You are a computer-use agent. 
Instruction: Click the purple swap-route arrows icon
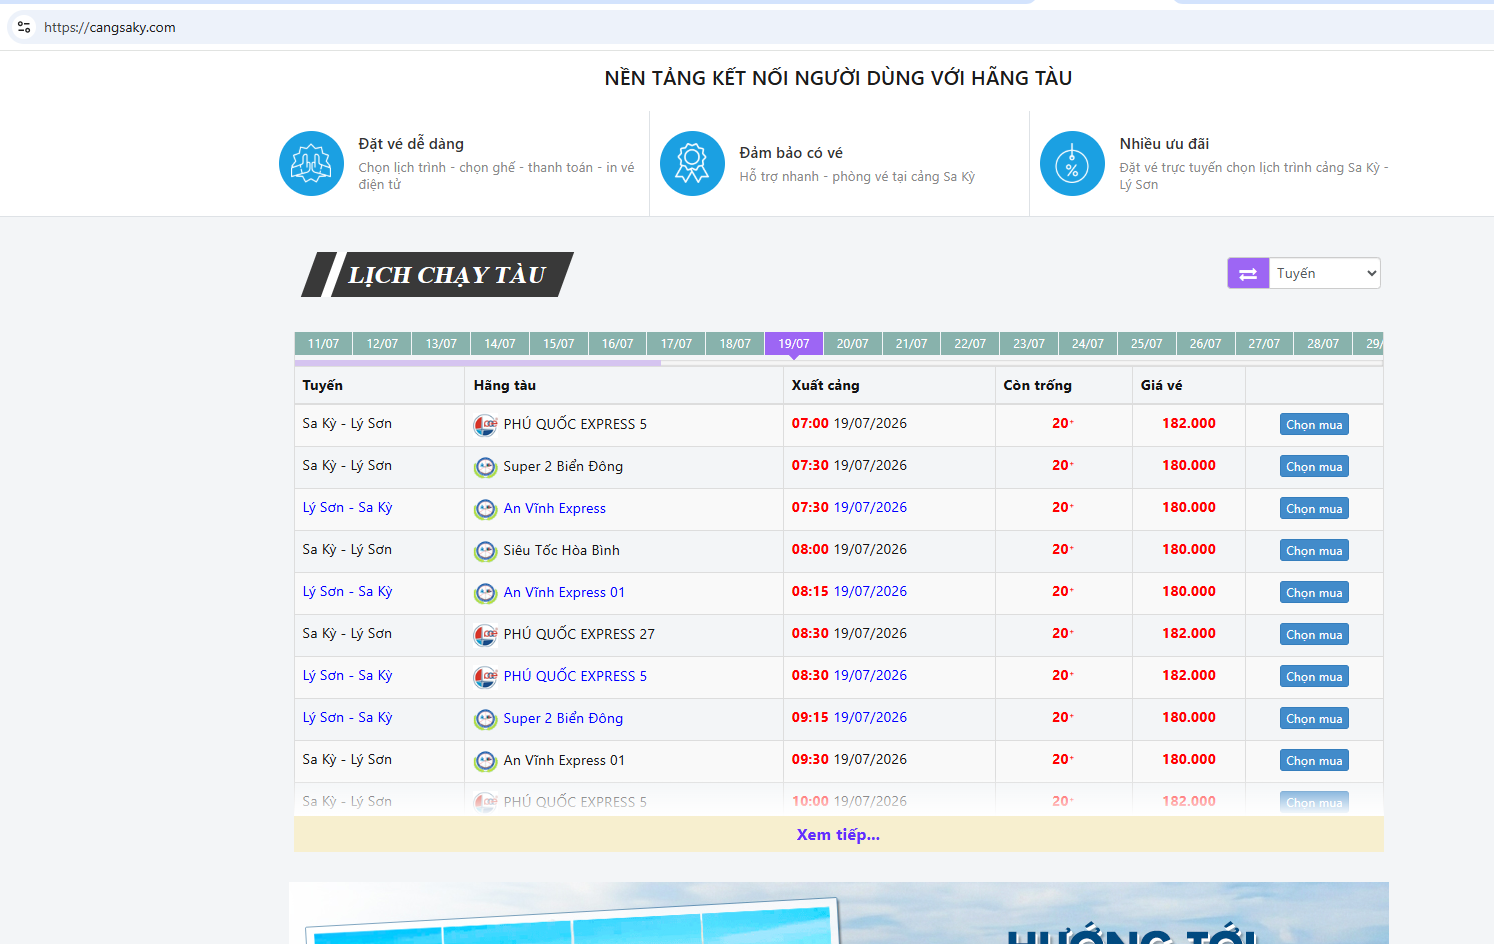pos(1248,273)
